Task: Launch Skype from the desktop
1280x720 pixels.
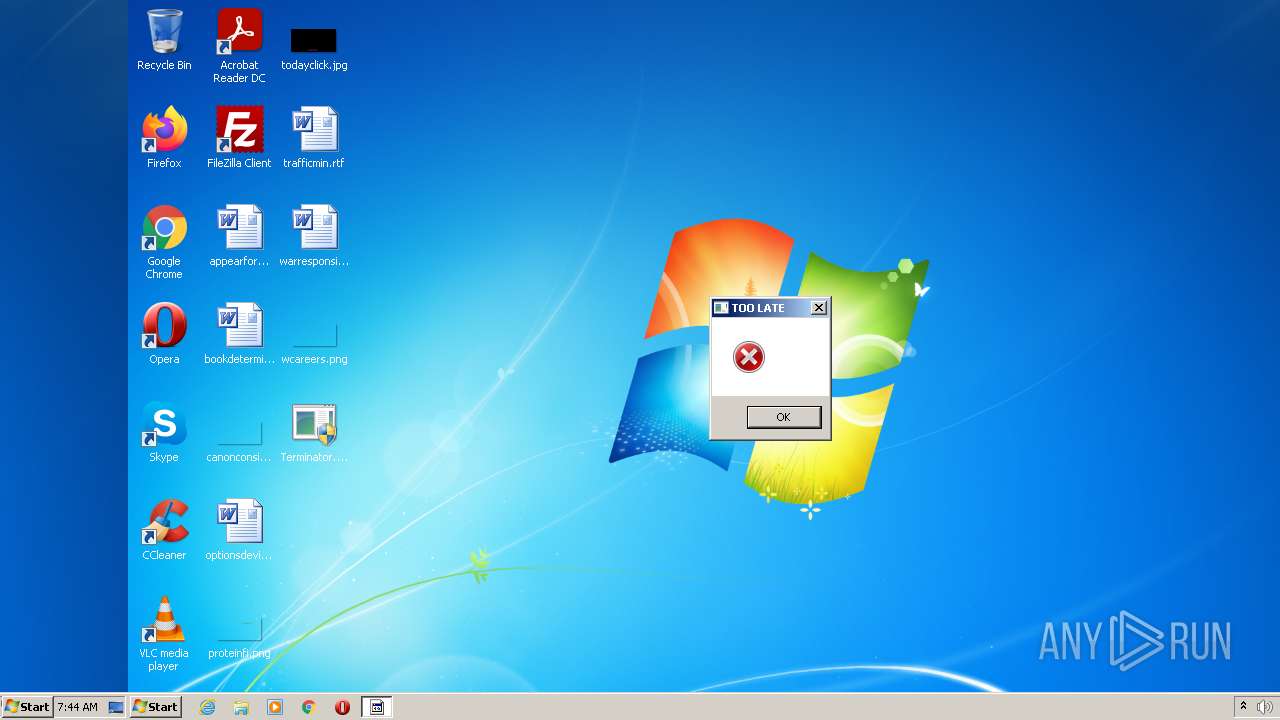Action: click(x=164, y=432)
